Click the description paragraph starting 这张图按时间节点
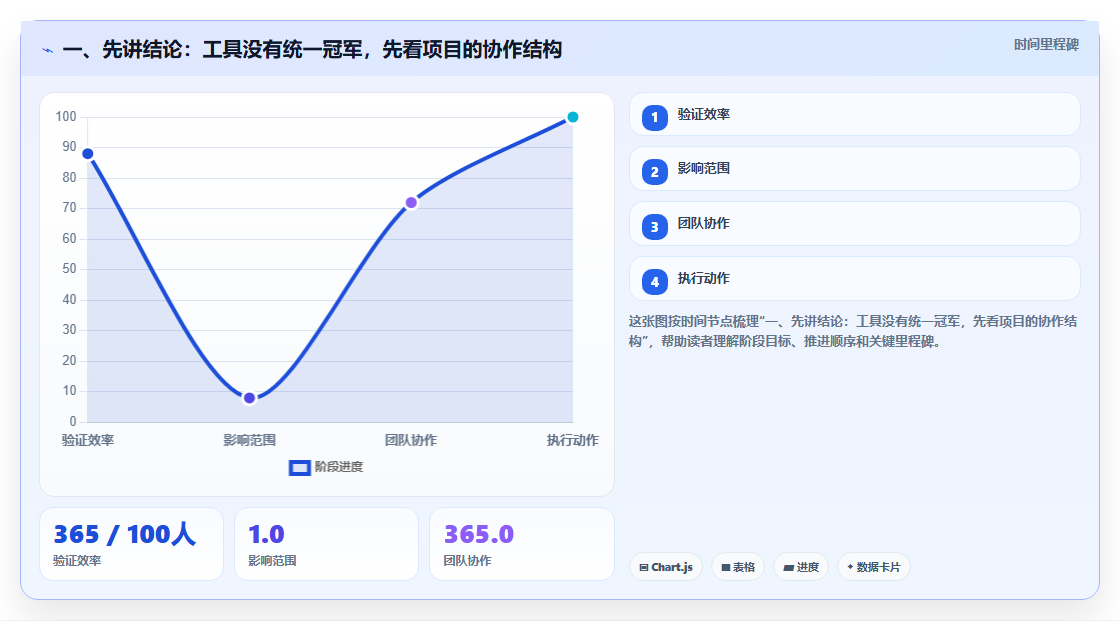The height and width of the screenshot is (621, 1120). pos(853,332)
